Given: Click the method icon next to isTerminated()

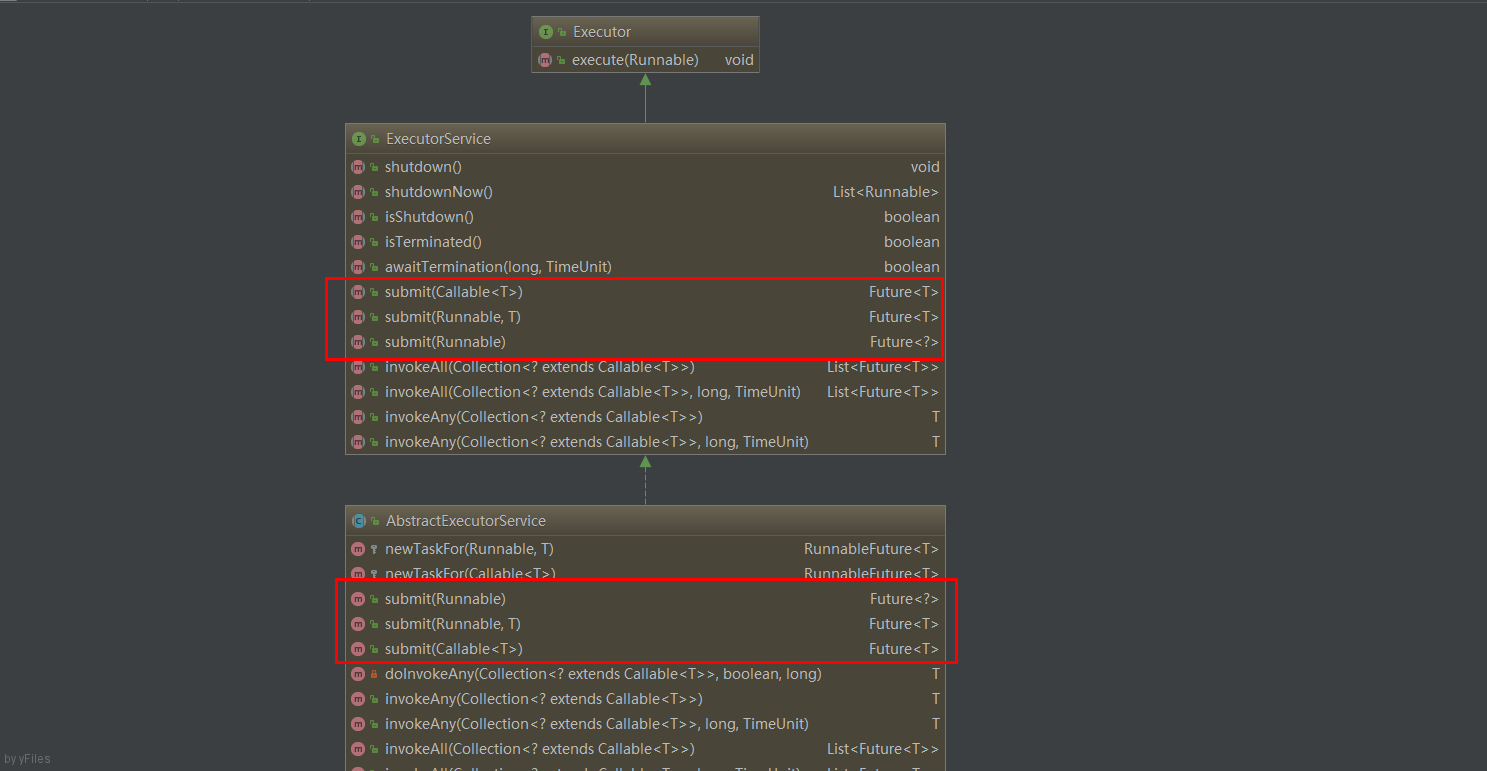Looking at the screenshot, I should coord(358,242).
